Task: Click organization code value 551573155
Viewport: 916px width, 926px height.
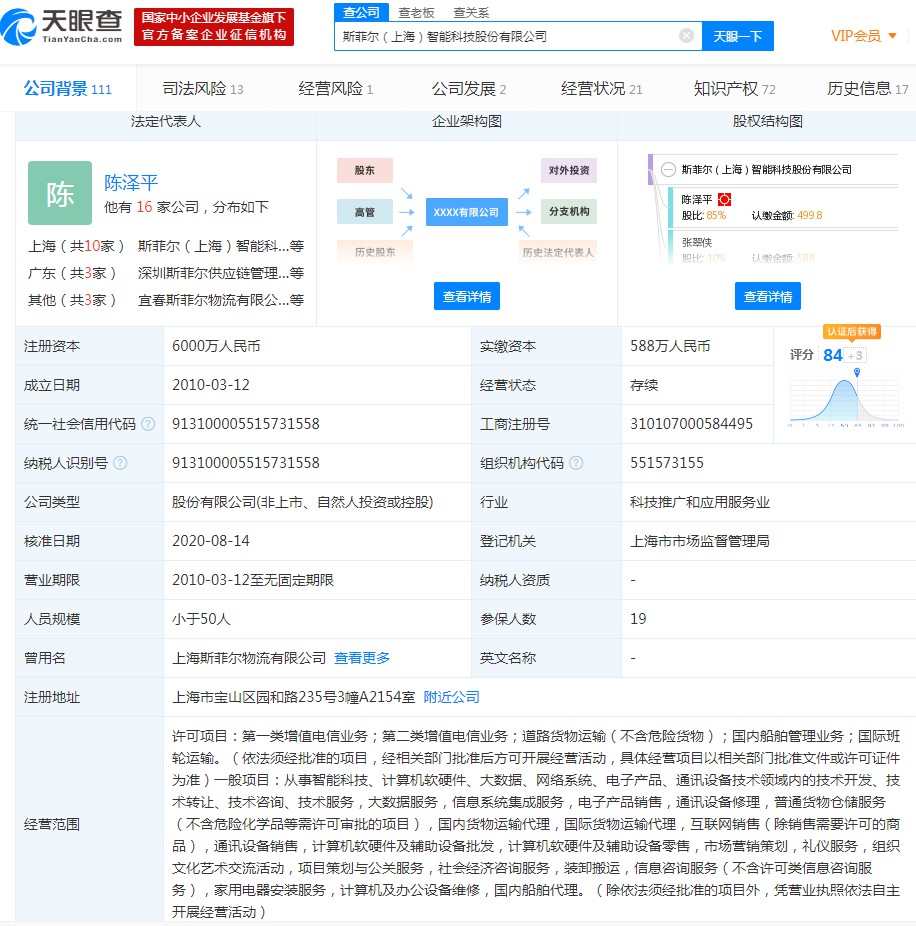Action: tap(667, 463)
